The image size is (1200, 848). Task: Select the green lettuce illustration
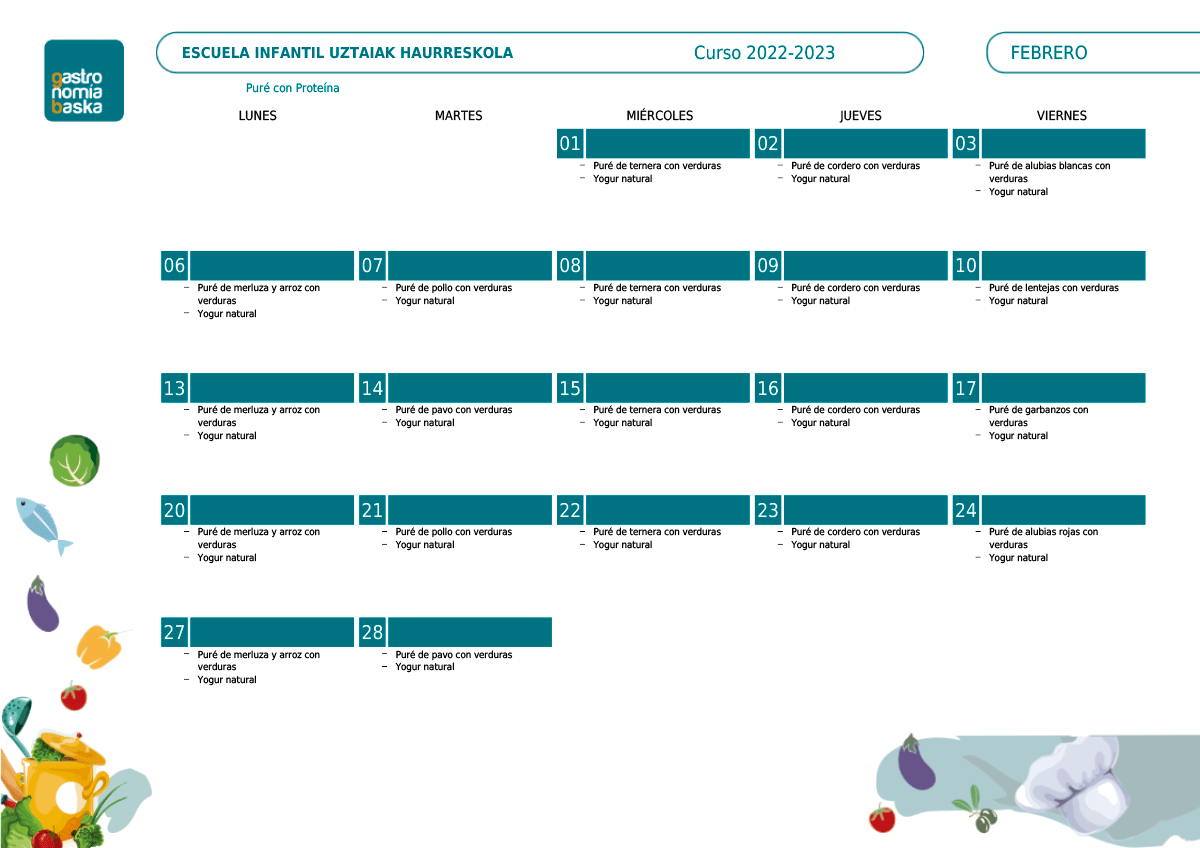click(75, 460)
